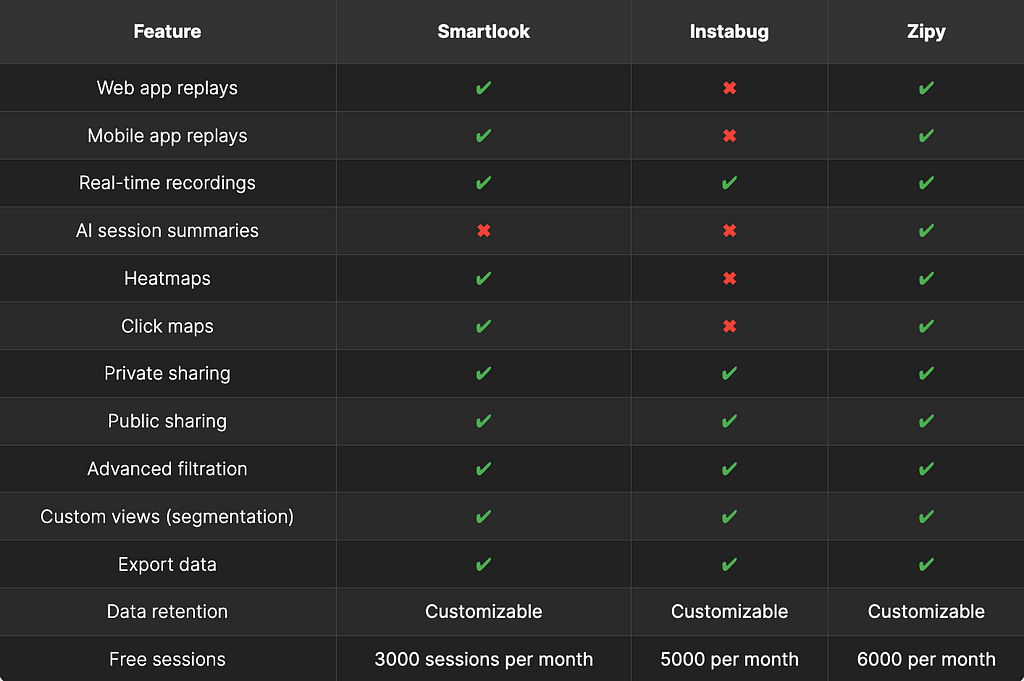
Task: Click Instabug's red cross for Web app replays
Action: tap(729, 87)
